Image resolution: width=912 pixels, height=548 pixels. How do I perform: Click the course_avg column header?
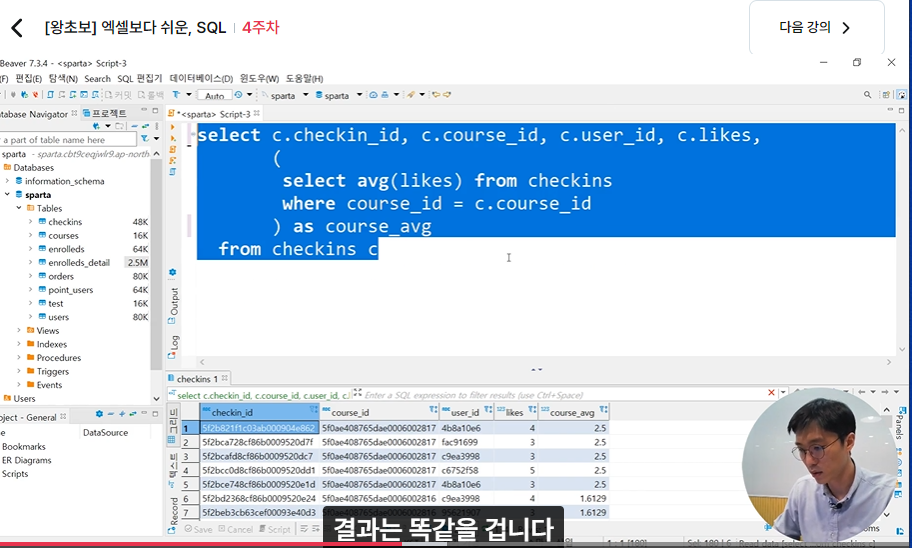(573, 412)
